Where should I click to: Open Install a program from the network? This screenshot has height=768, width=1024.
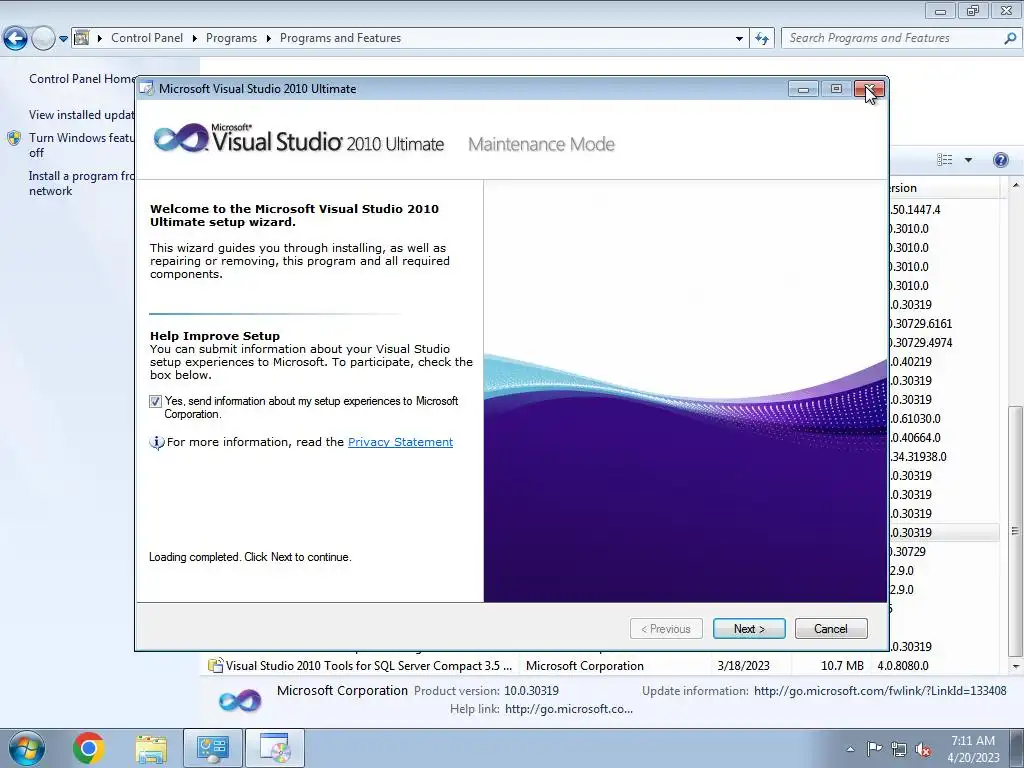[x=82, y=184]
